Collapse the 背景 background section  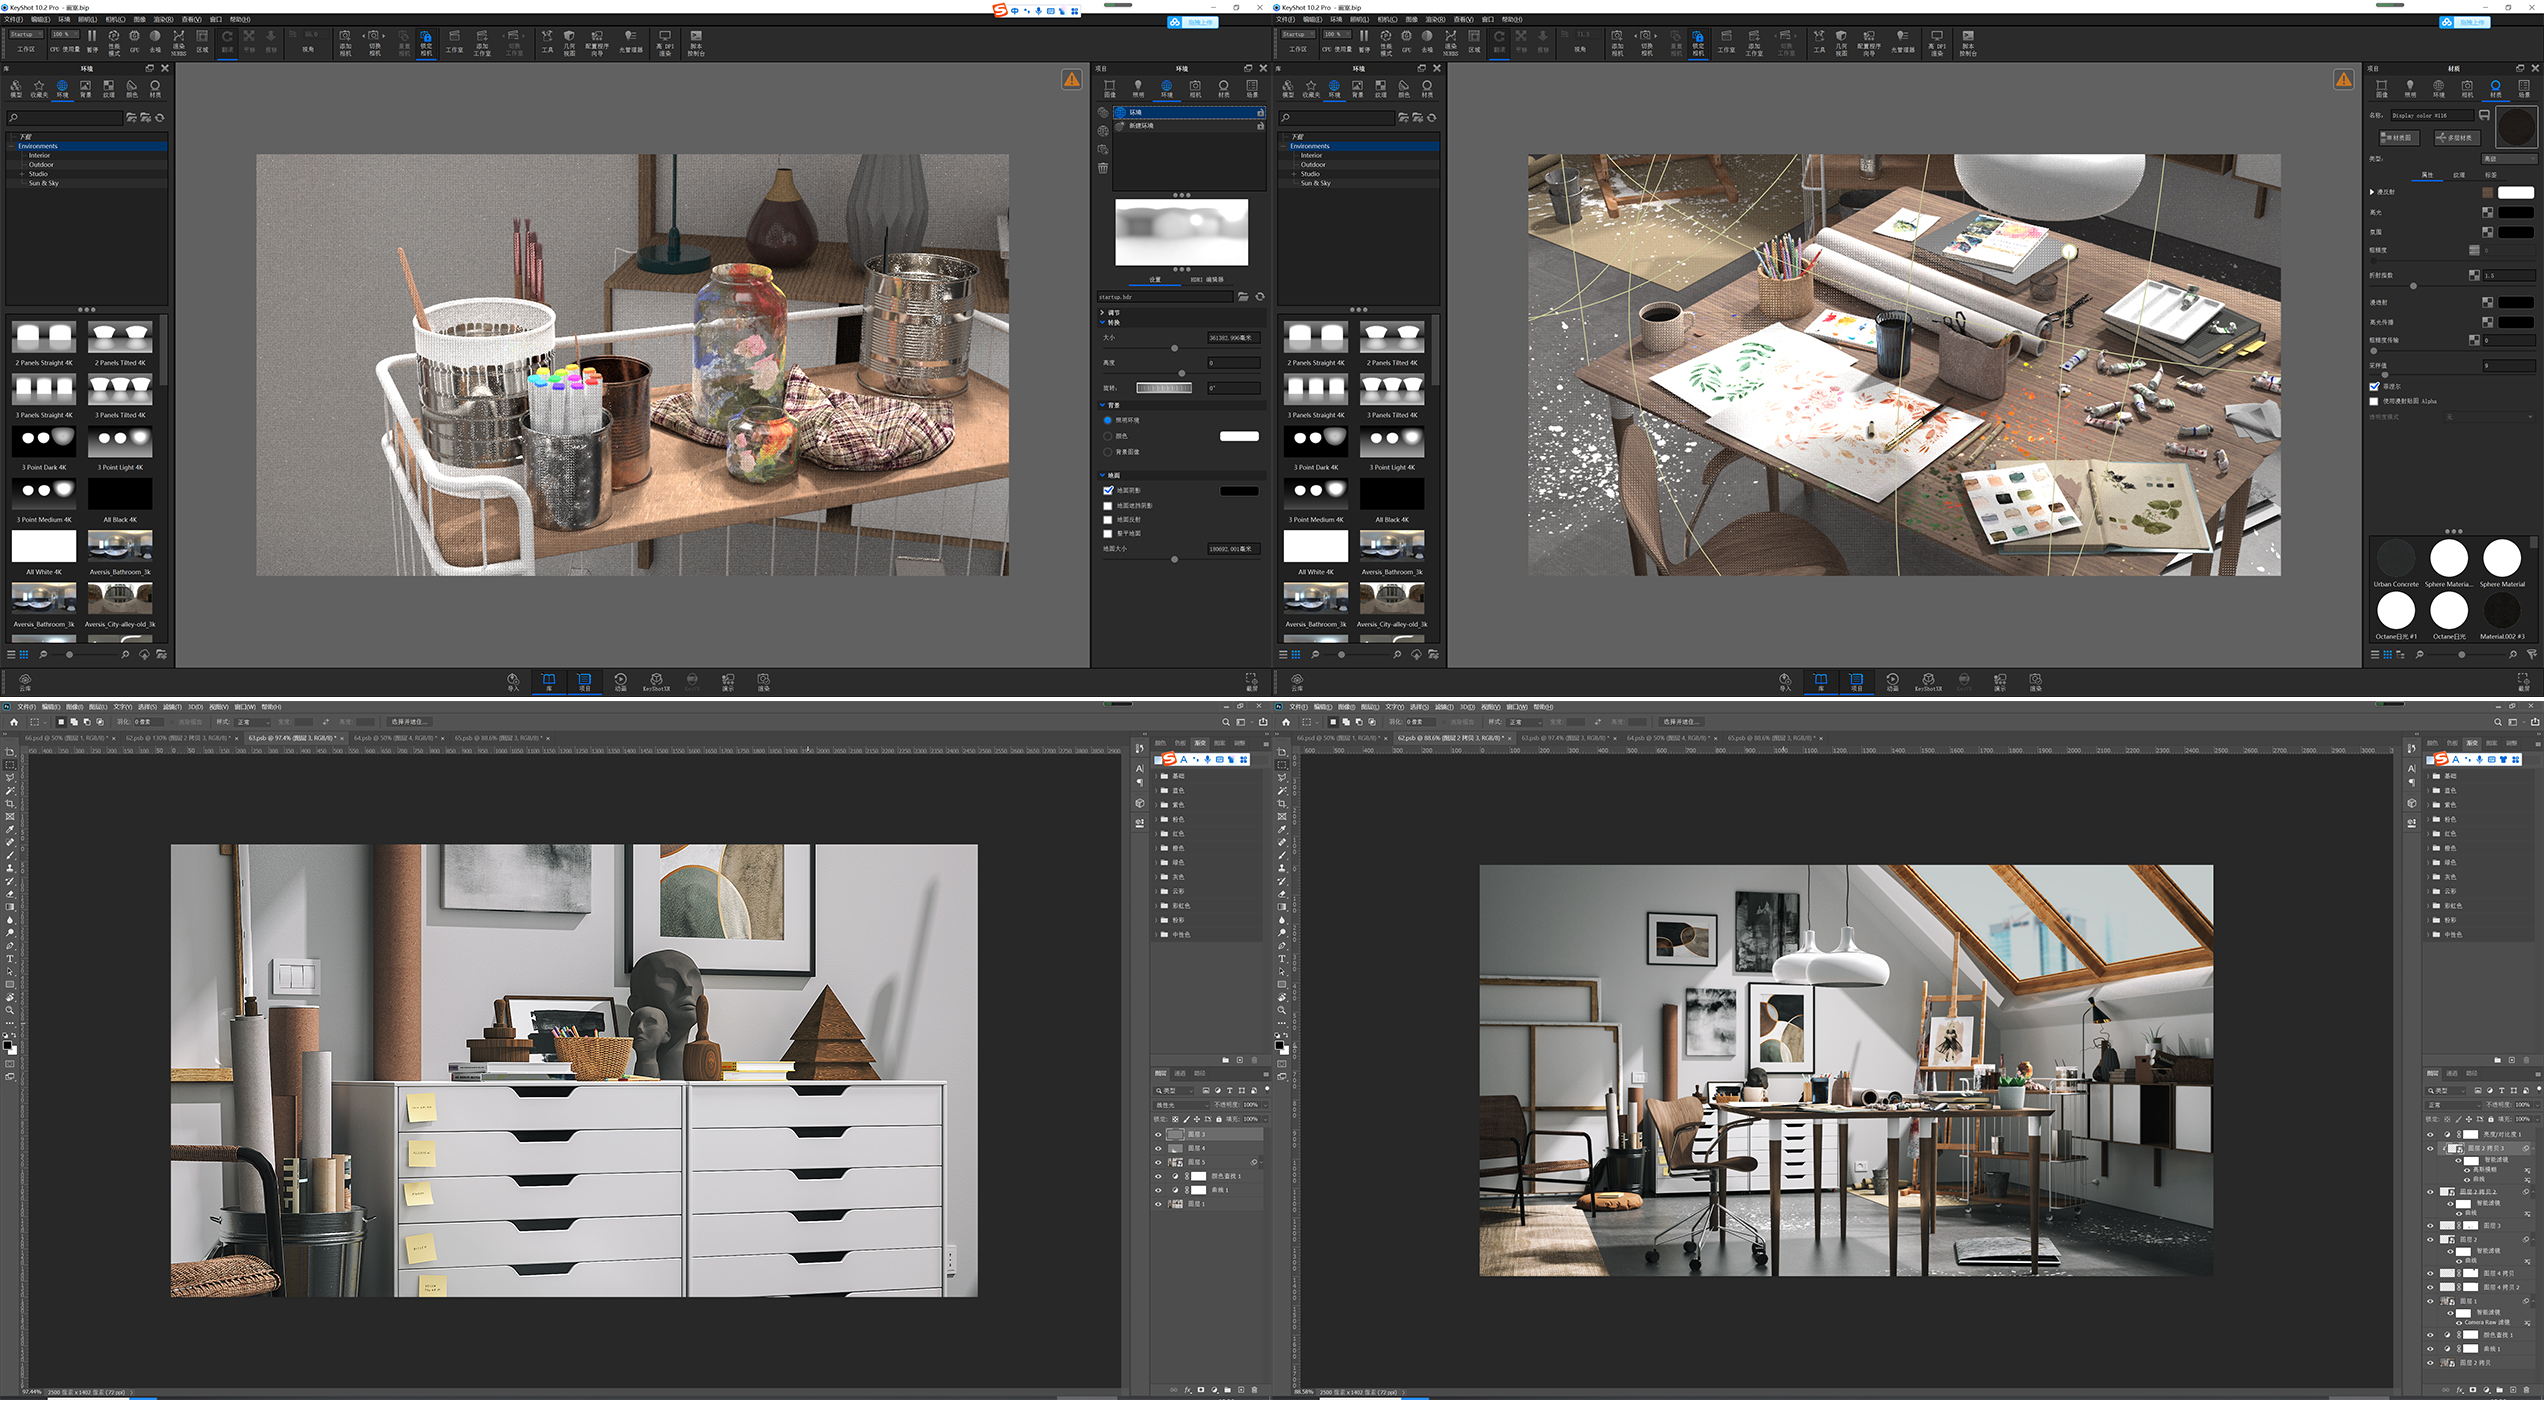pos(1103,405)
